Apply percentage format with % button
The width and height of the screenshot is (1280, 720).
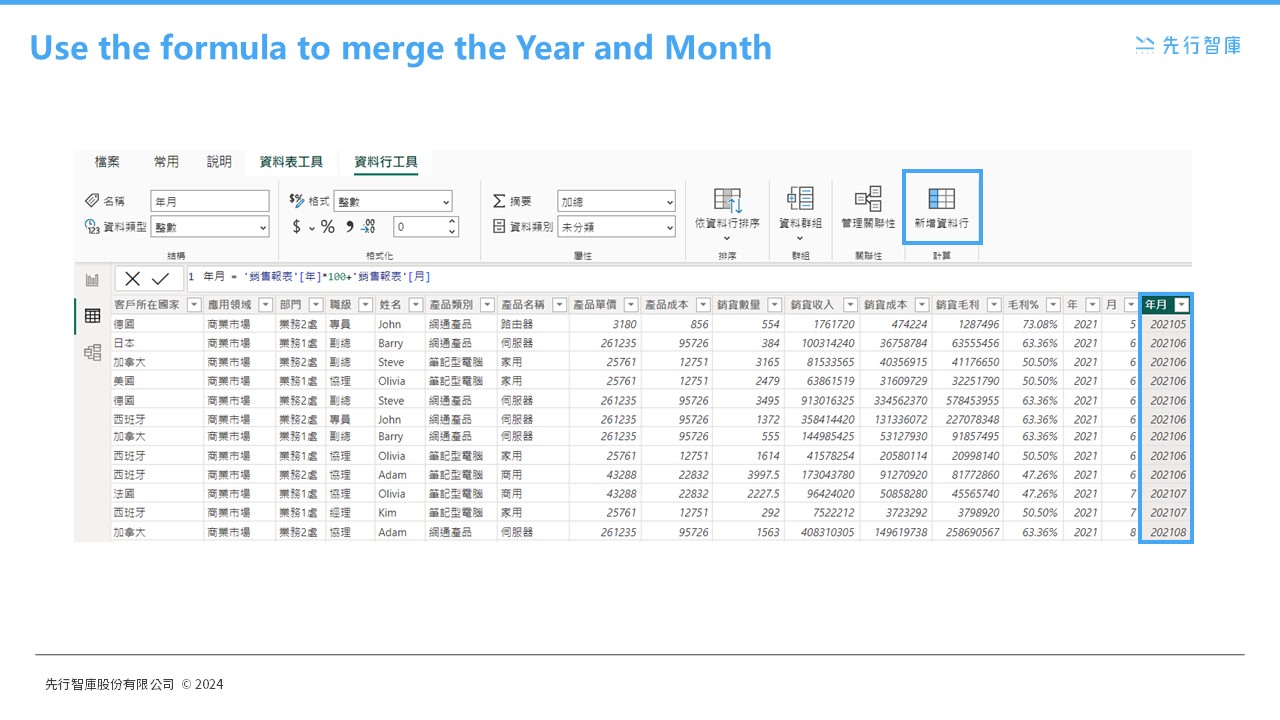327,227
